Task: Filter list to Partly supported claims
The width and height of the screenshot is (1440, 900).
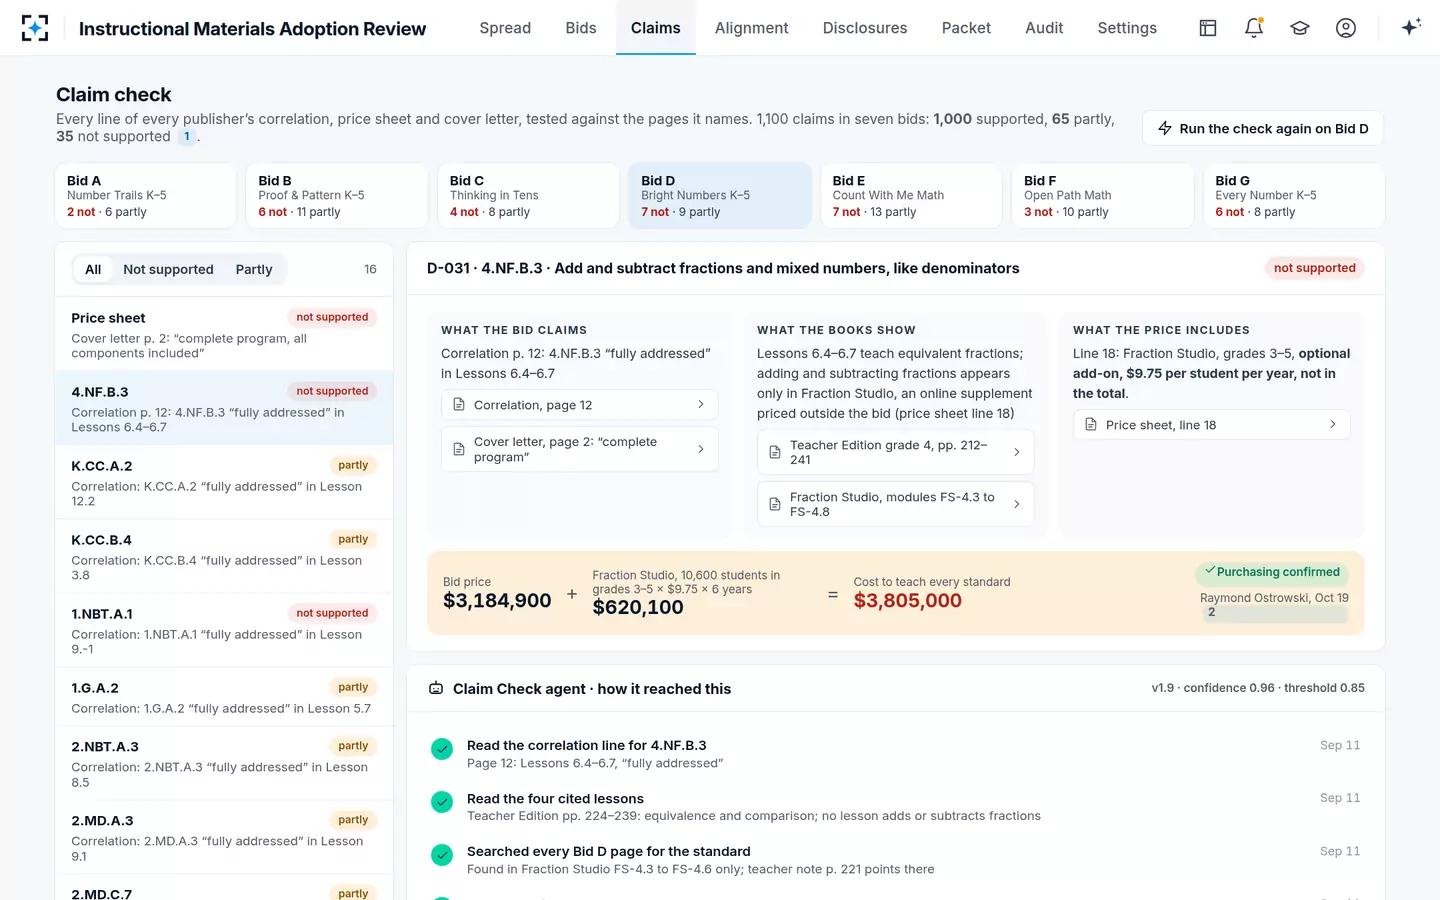Action: [x=254, y=269]
